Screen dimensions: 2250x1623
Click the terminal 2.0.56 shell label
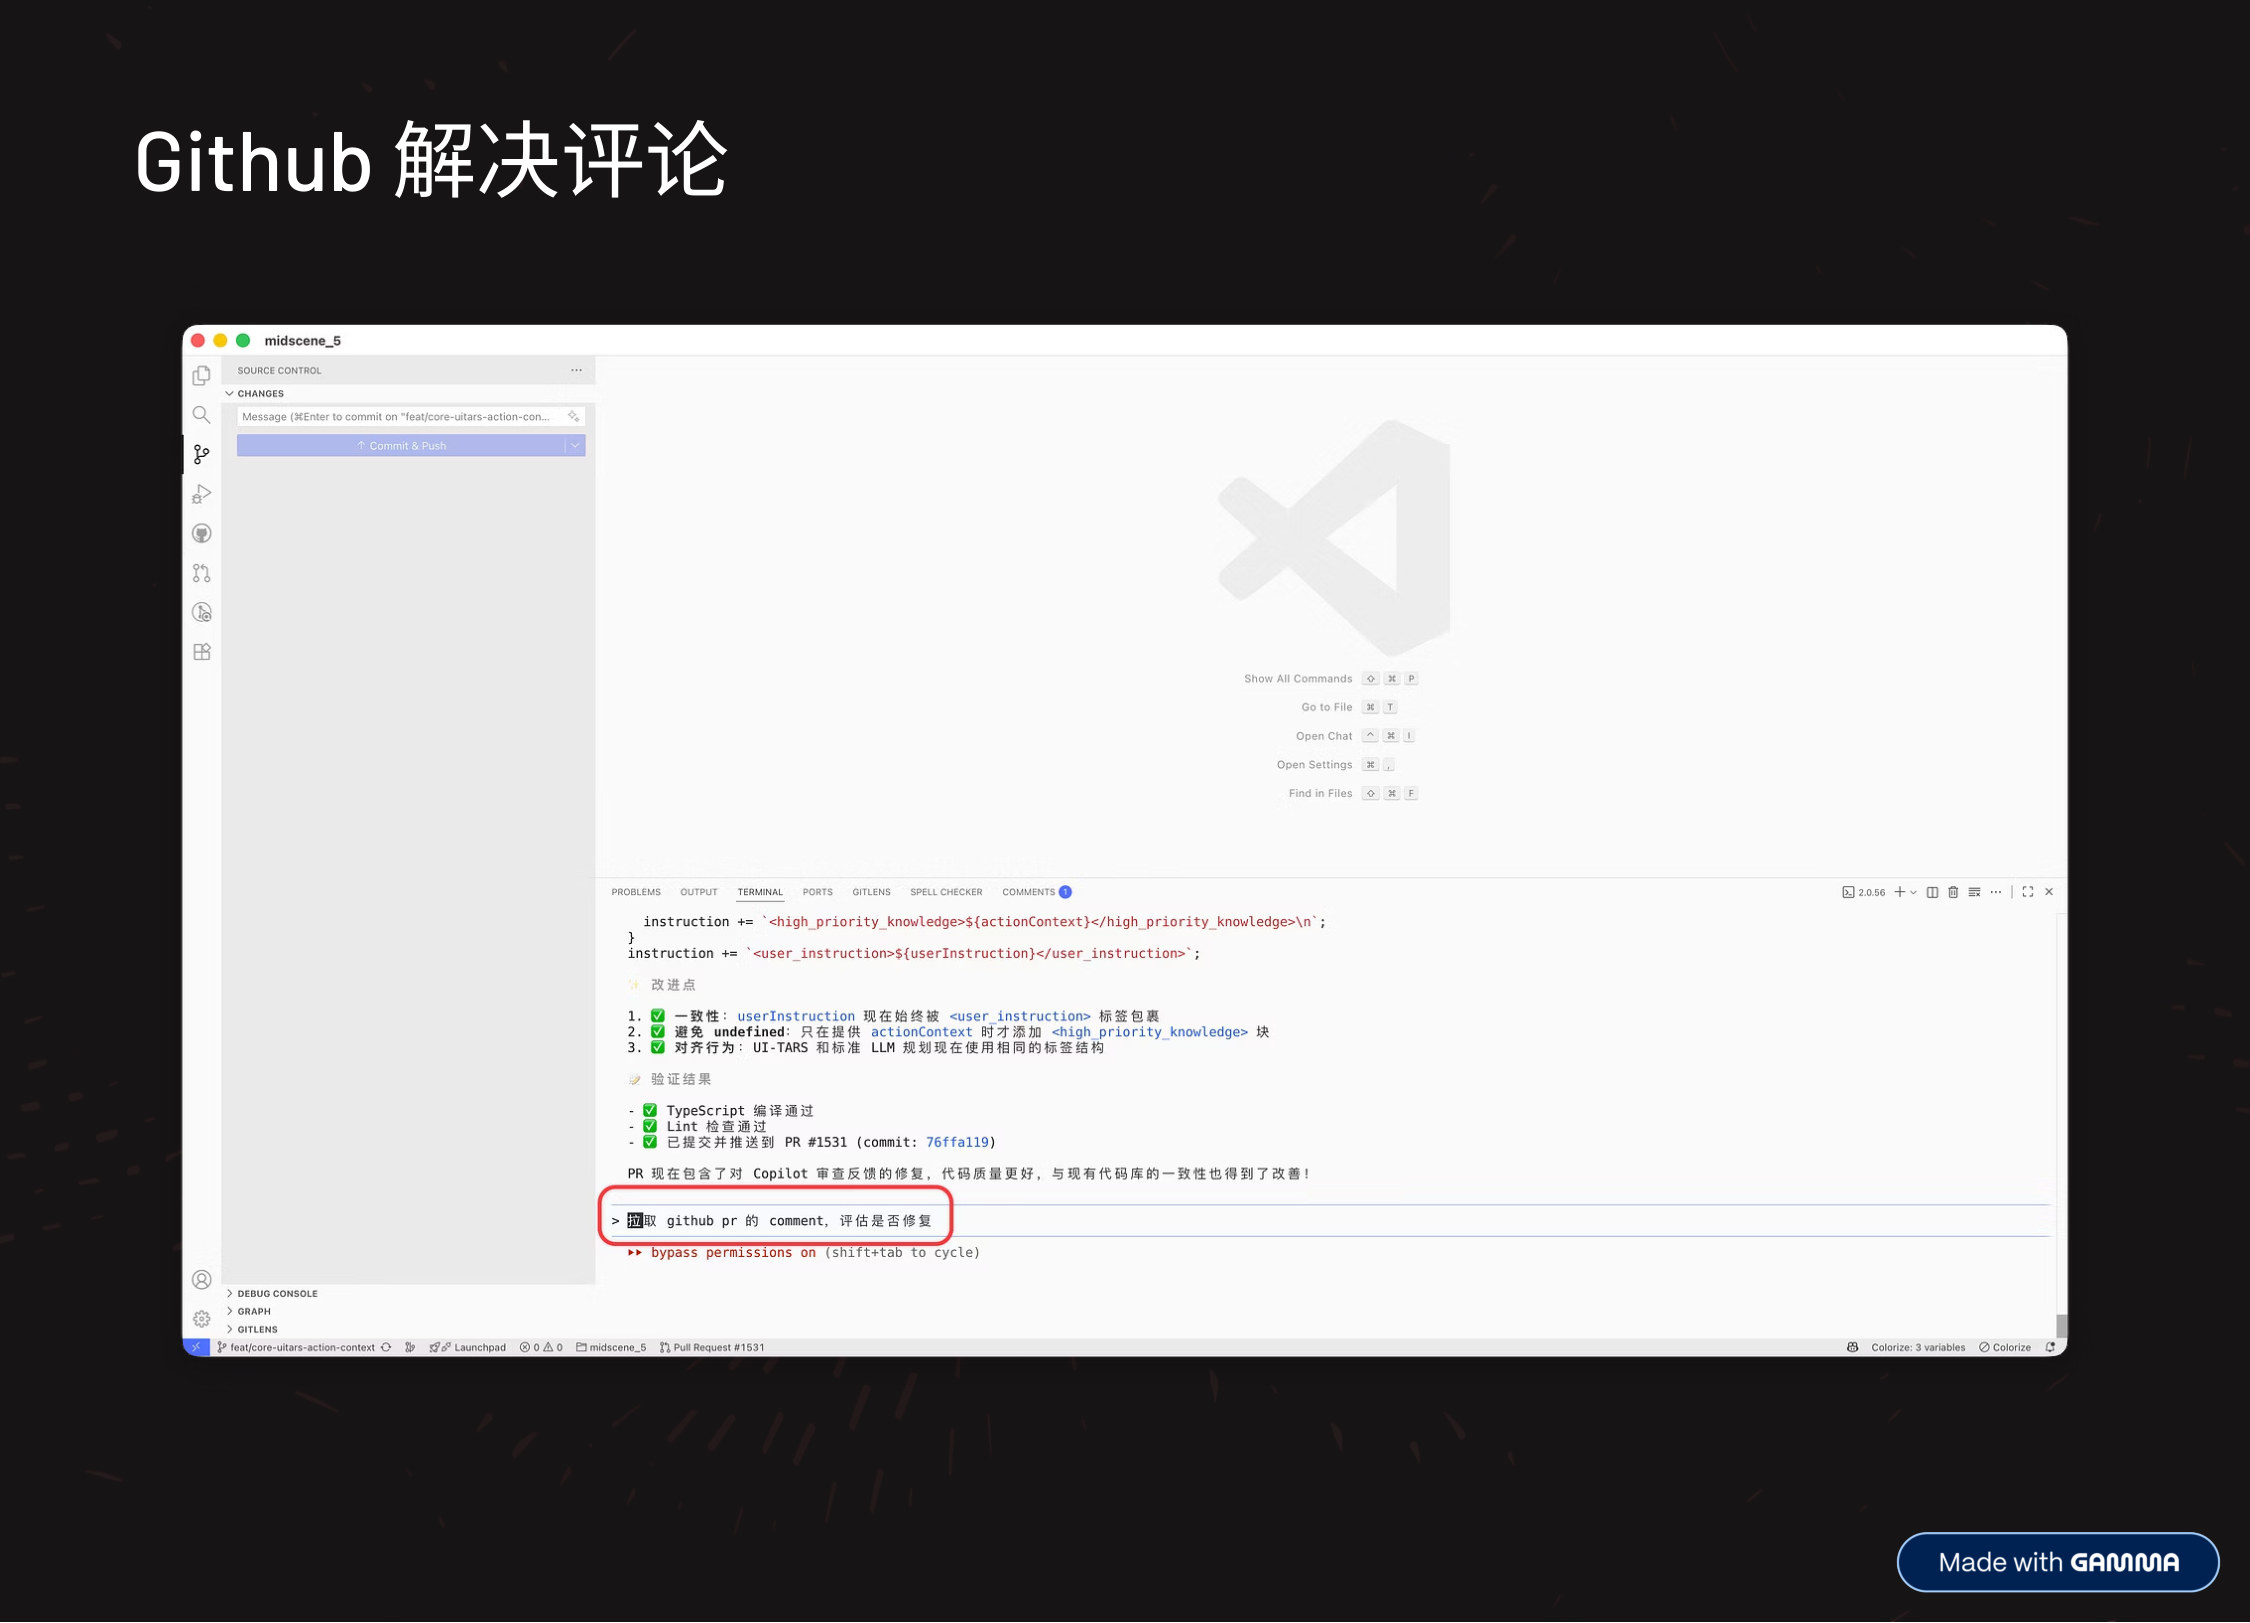[1864, 892]
